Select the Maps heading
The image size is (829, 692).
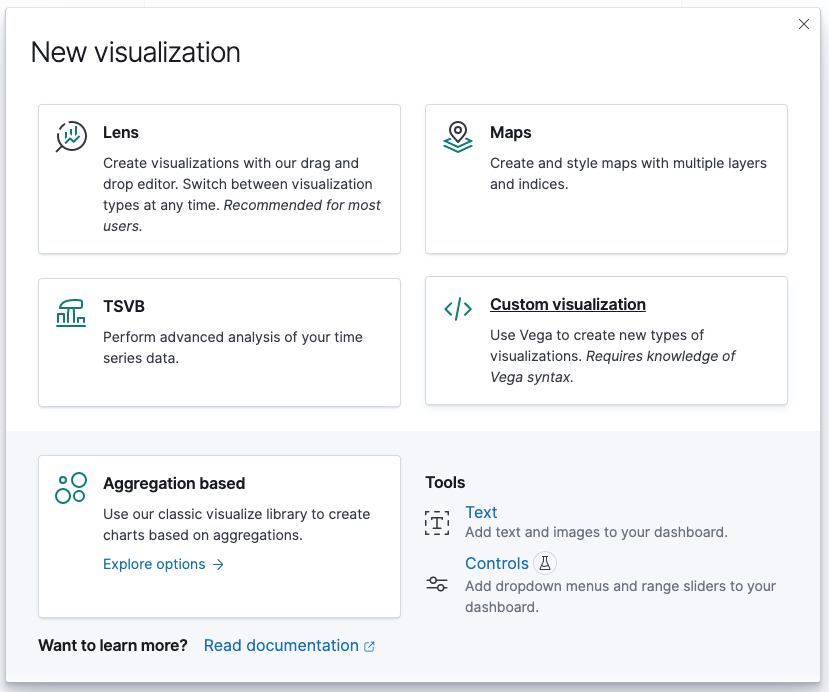tap(510, 133)
